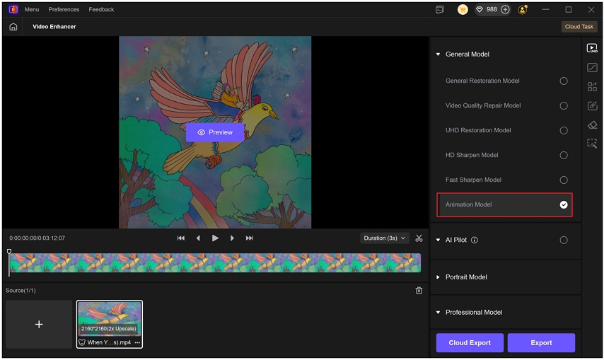Step forward one frame
The image size is (604, 360).
[232, 238]
